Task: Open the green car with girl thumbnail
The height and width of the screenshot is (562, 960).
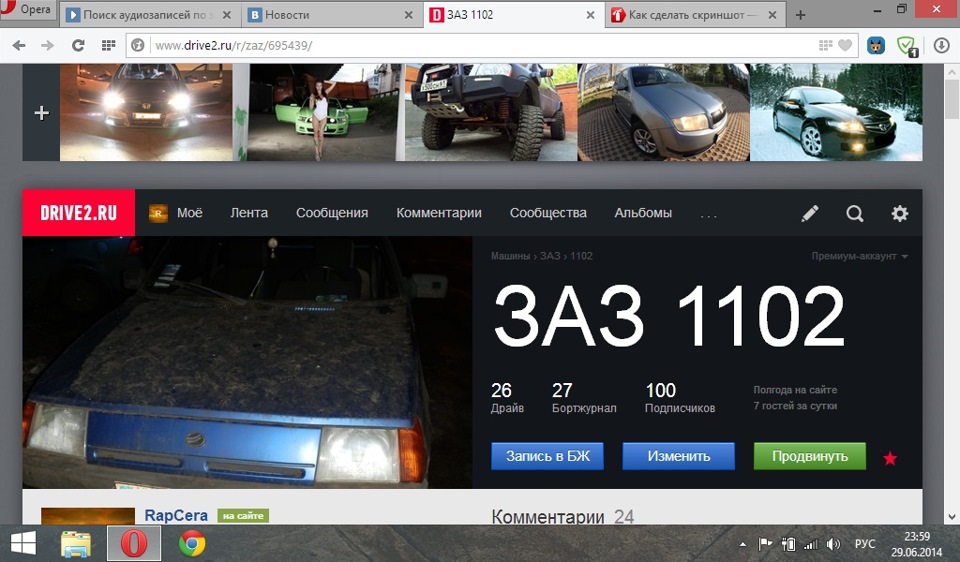Action: [x=321, y=113]
